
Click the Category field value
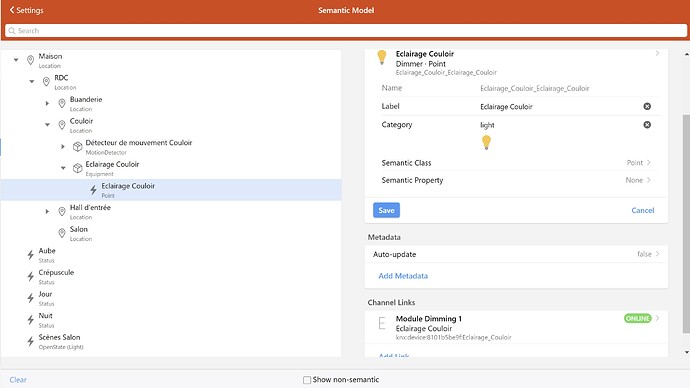tap(487, 125)
